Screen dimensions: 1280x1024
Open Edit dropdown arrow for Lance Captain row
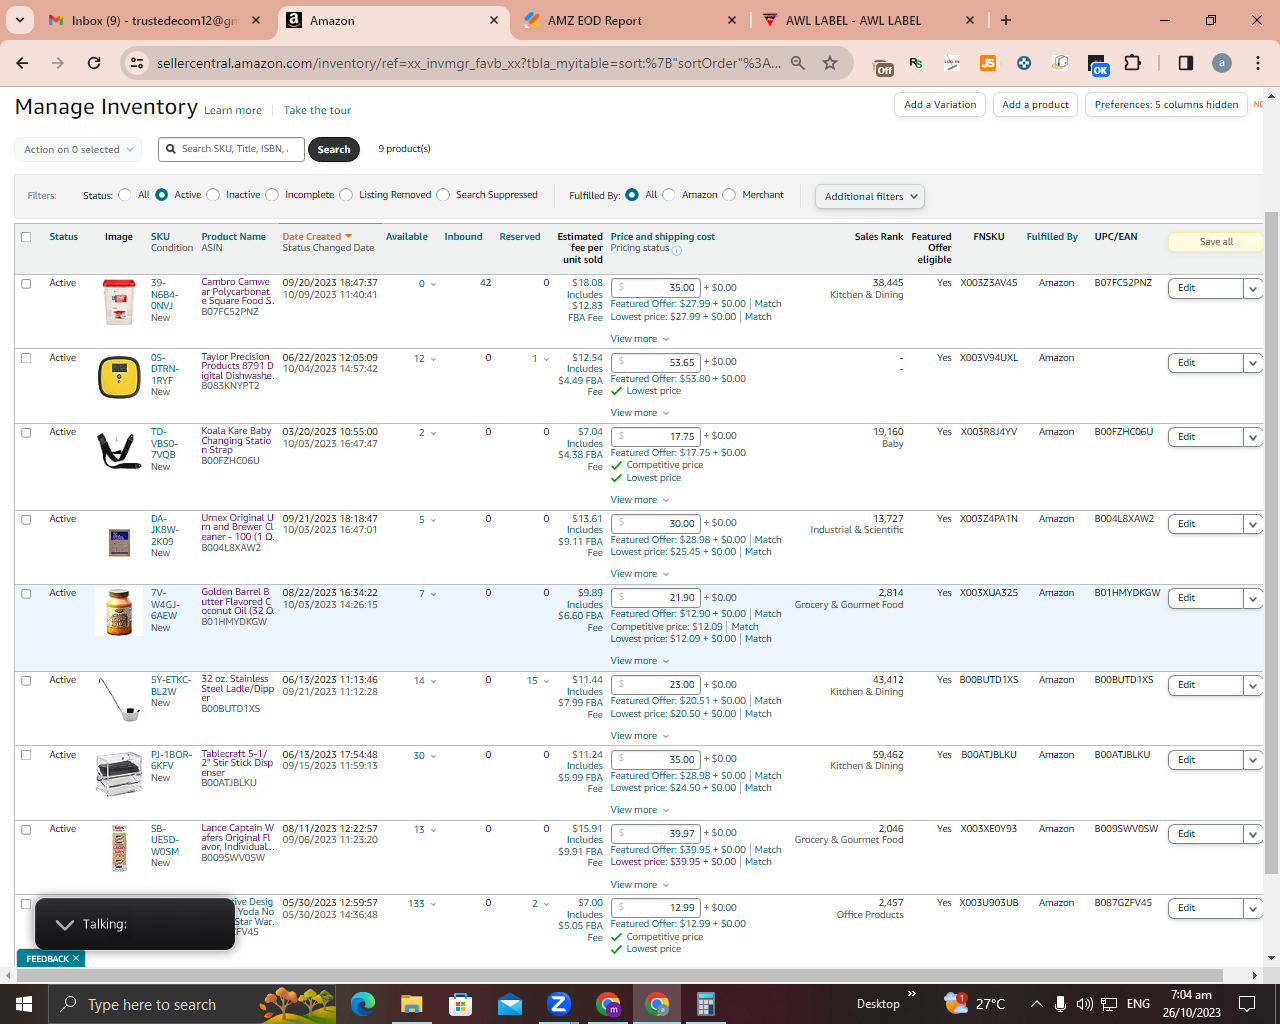tap(1253, 834)
